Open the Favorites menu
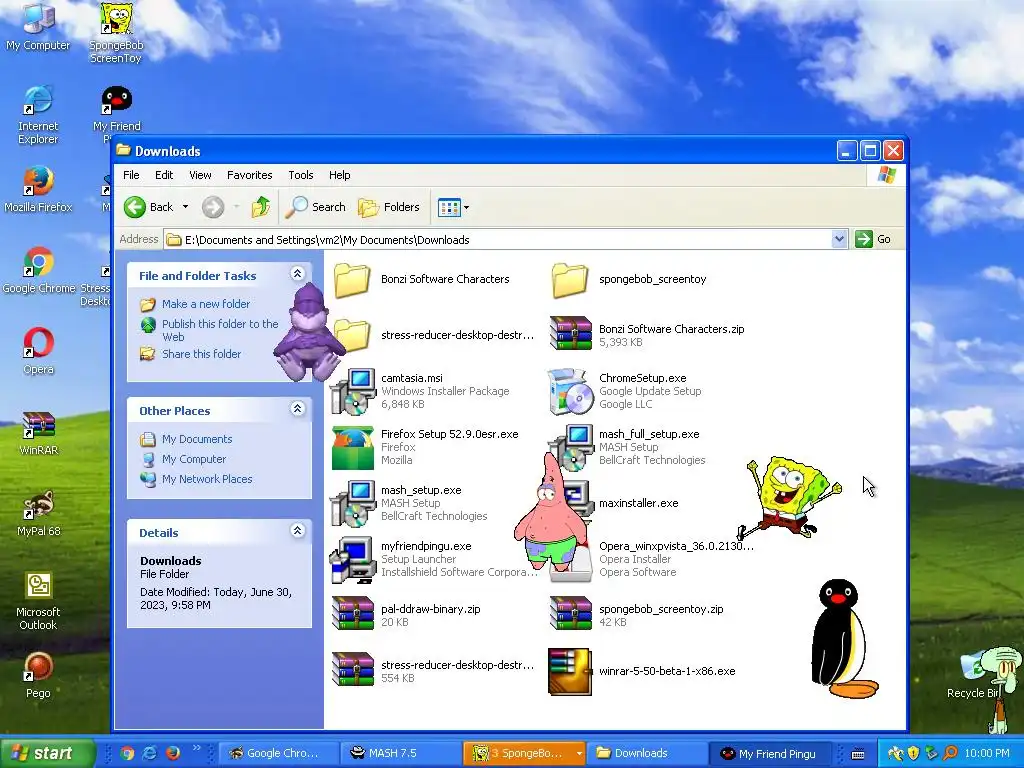Image resolution: width=1024 pixels, height=768 pixels. click(249, 175)
